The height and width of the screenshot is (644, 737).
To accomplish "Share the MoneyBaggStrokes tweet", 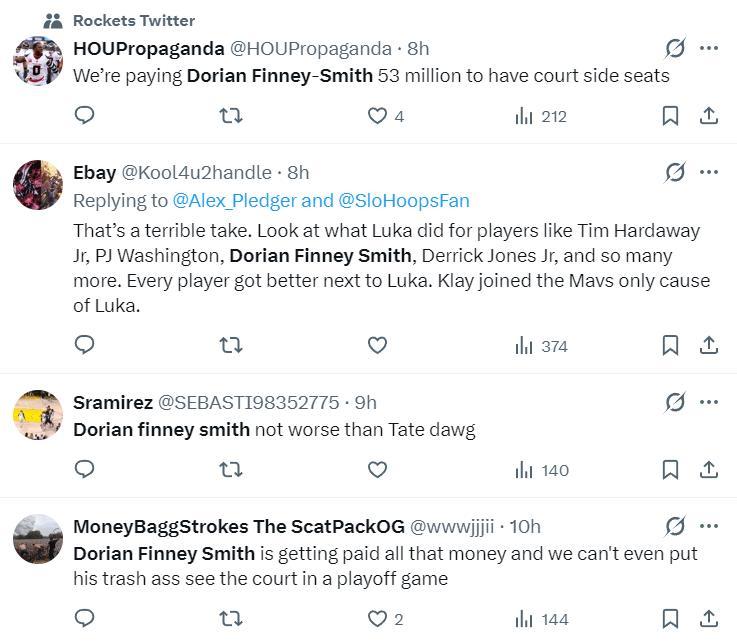I will pyautogui.click(x=708, y=619).
